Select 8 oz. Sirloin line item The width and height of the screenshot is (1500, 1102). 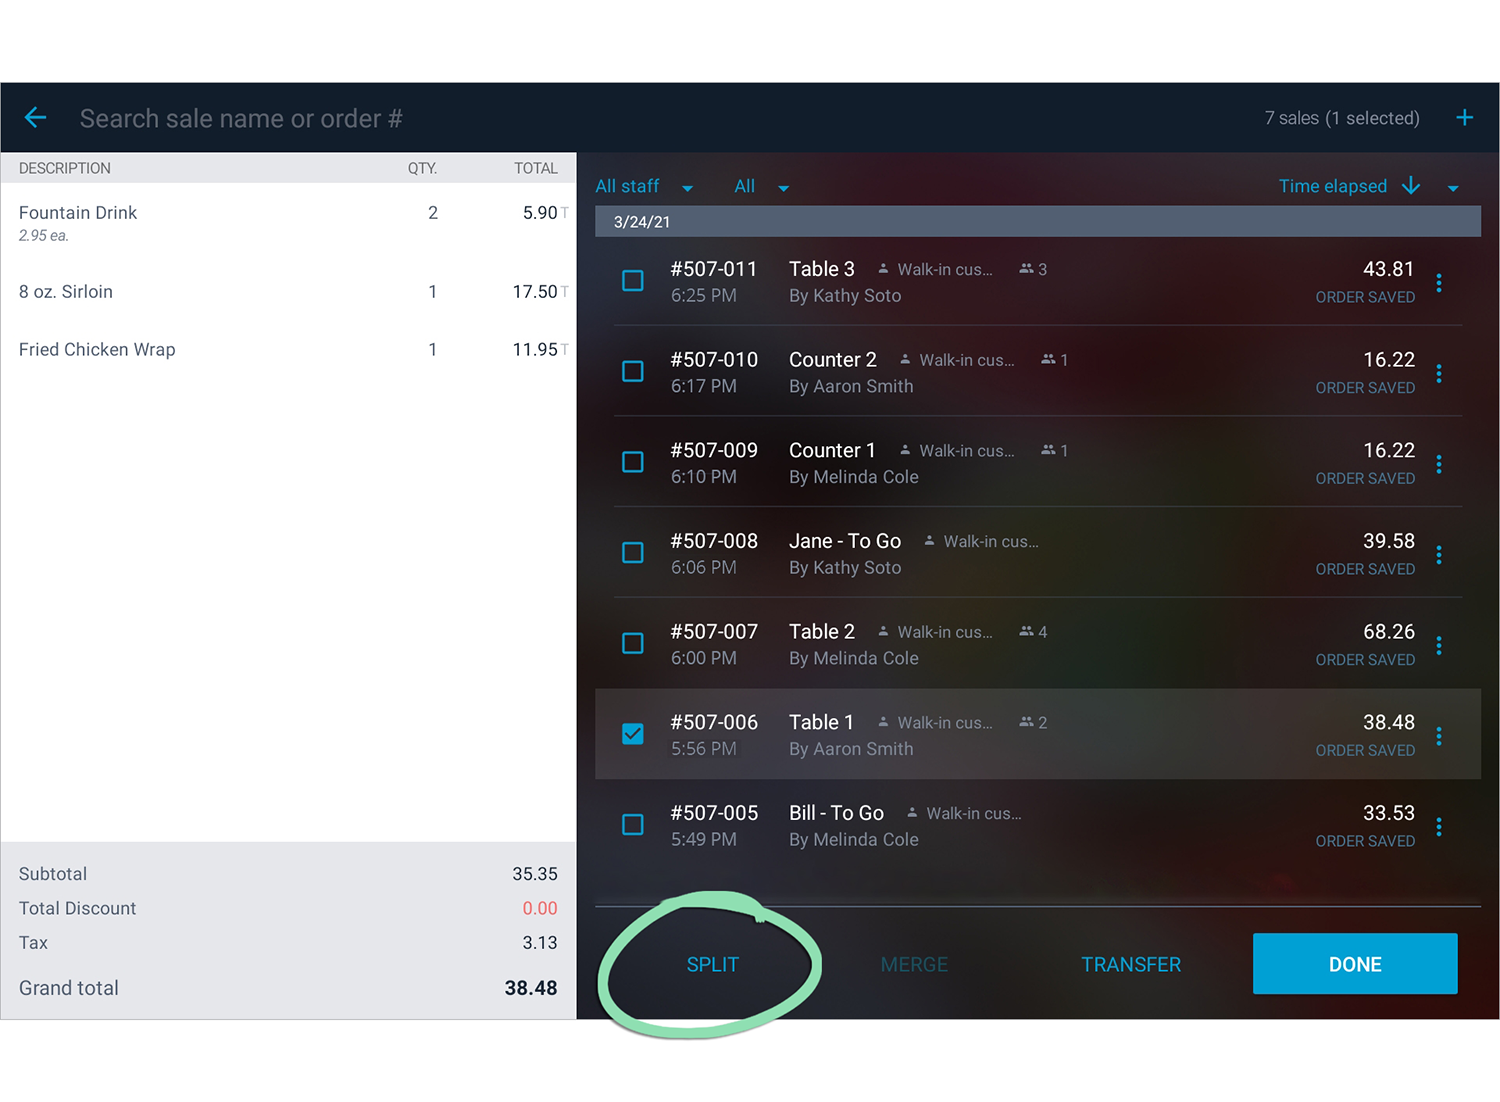coord(288,292)
